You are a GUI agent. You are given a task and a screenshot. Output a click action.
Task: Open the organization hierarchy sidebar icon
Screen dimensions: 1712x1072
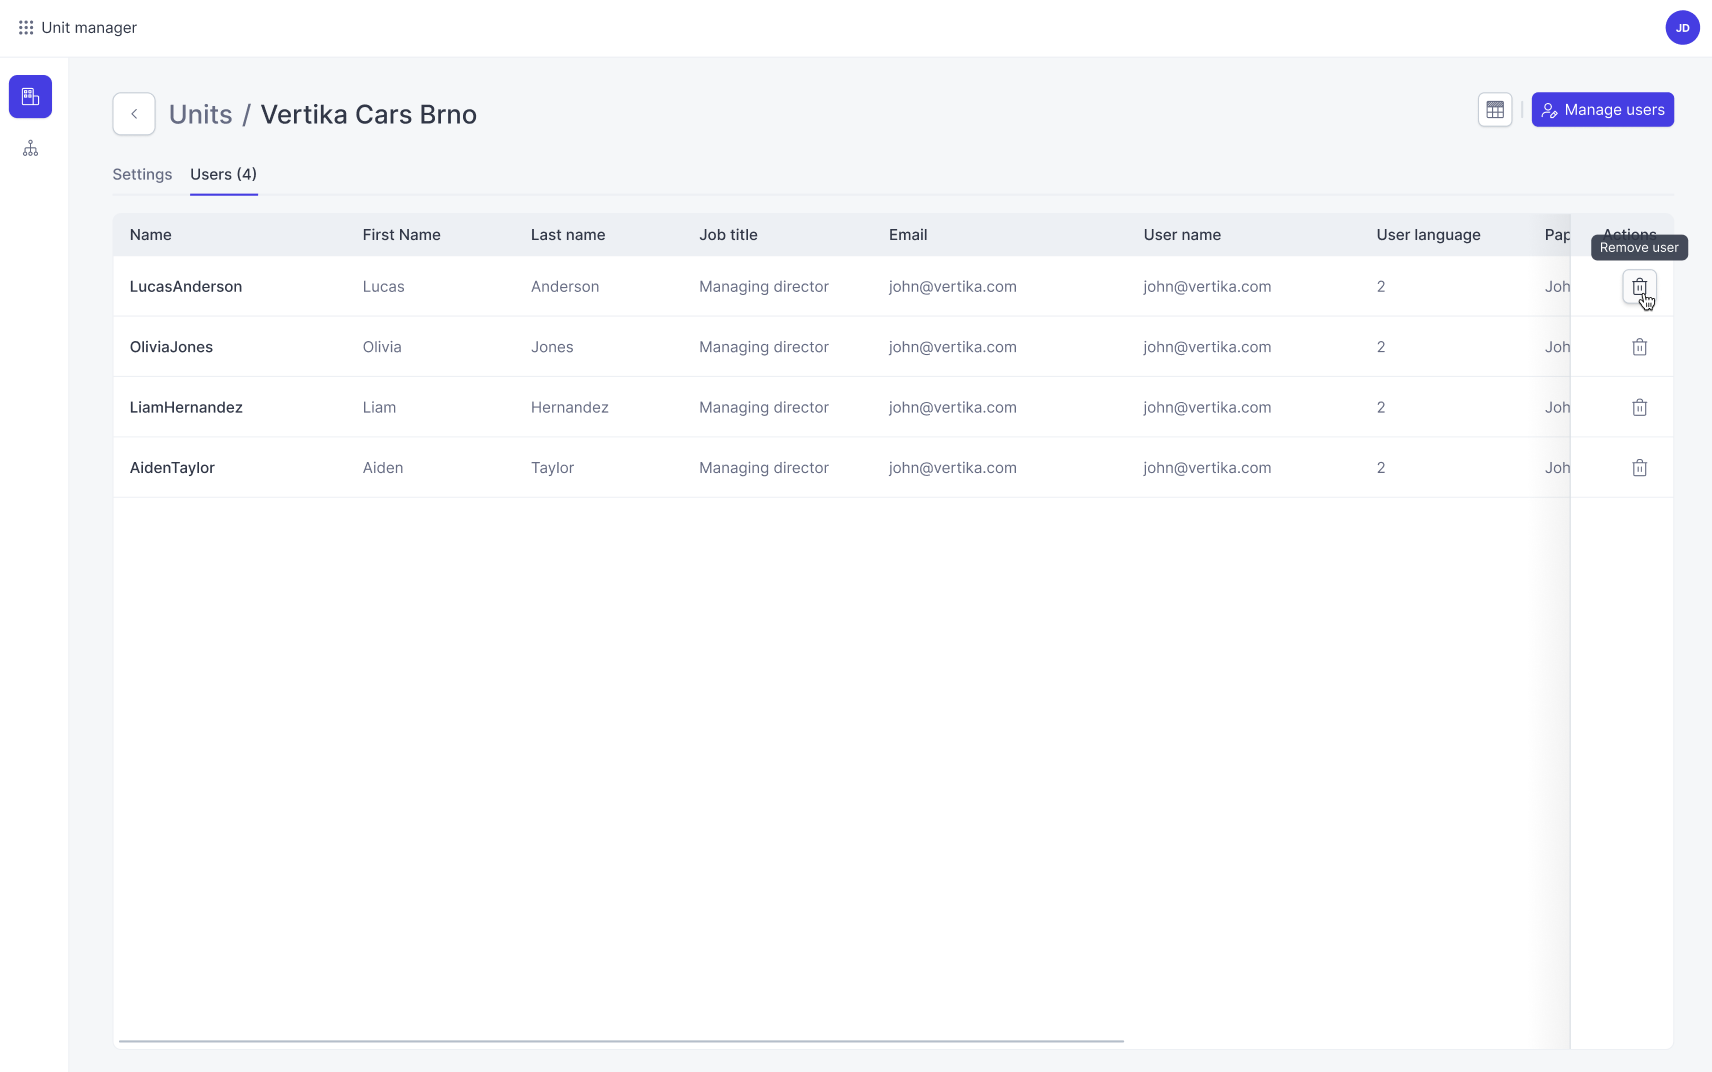31,149
